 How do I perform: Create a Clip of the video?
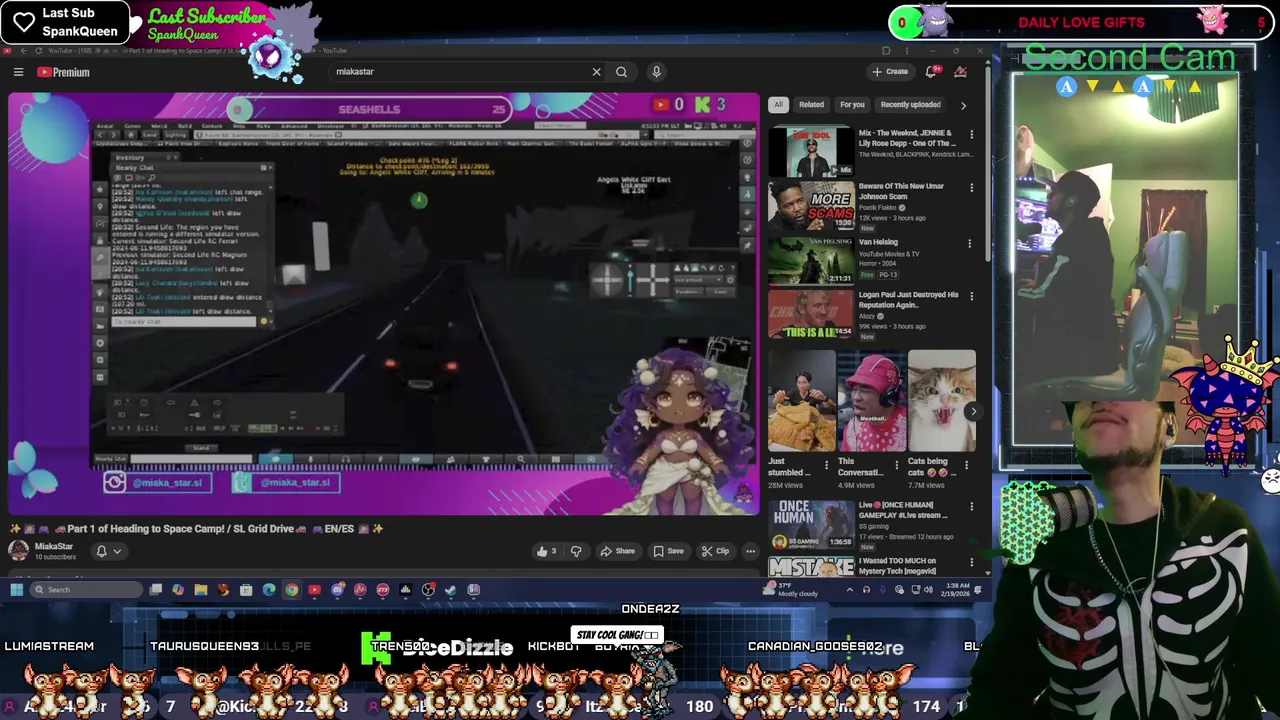(x=715, y=551)
